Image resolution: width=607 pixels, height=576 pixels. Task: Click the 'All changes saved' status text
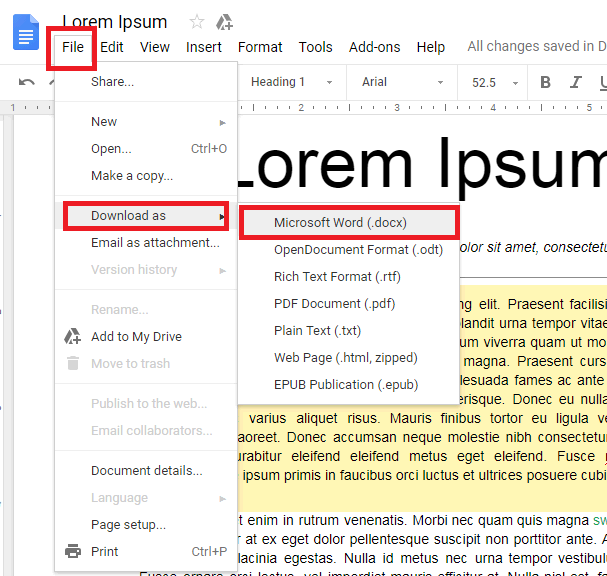(537, 46)
